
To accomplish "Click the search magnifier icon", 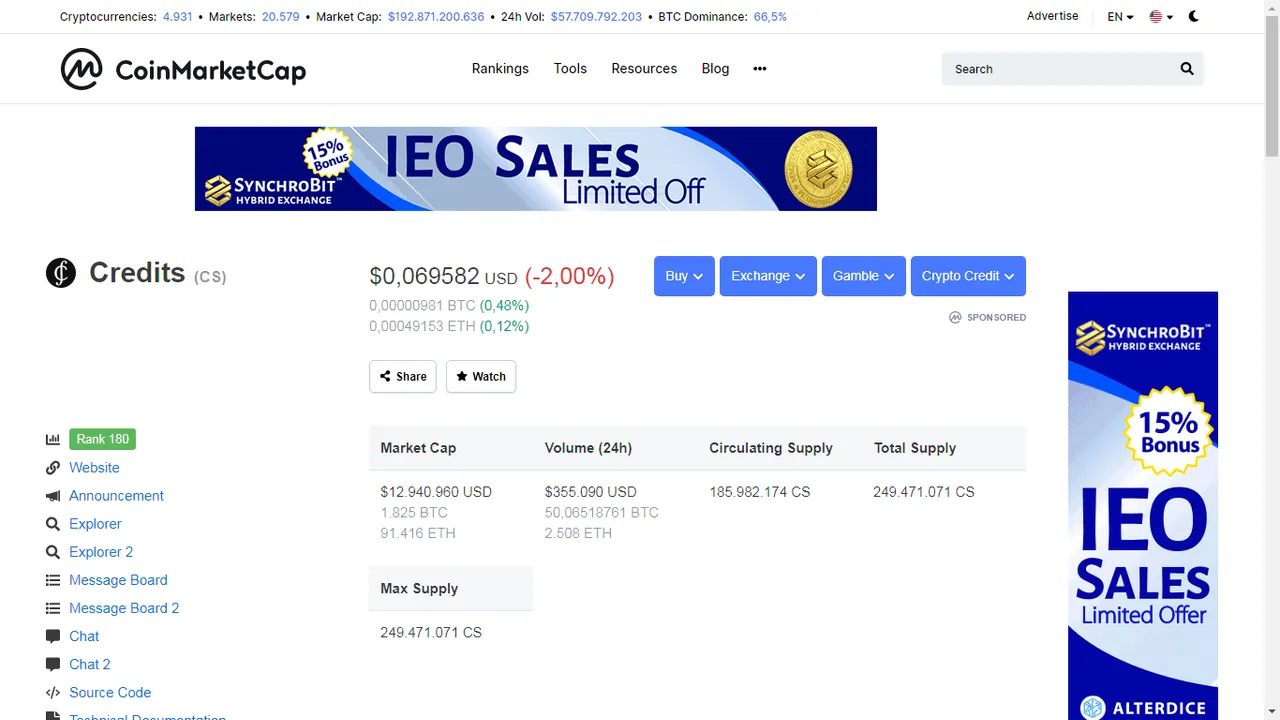I will point(1187,69).
